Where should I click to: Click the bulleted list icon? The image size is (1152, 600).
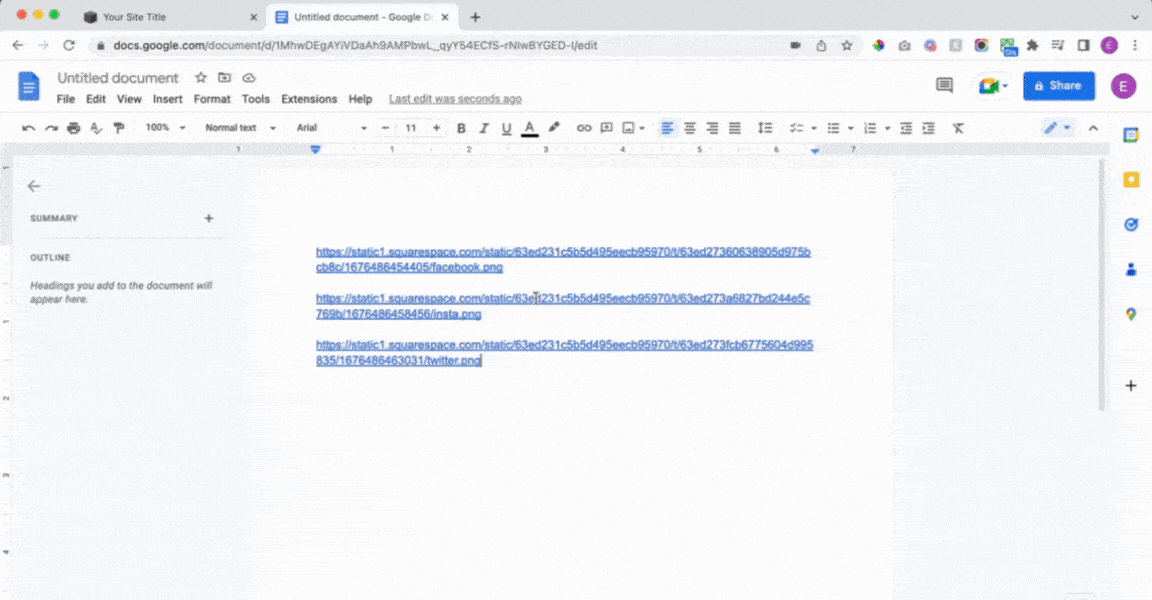tap(833, 129)
